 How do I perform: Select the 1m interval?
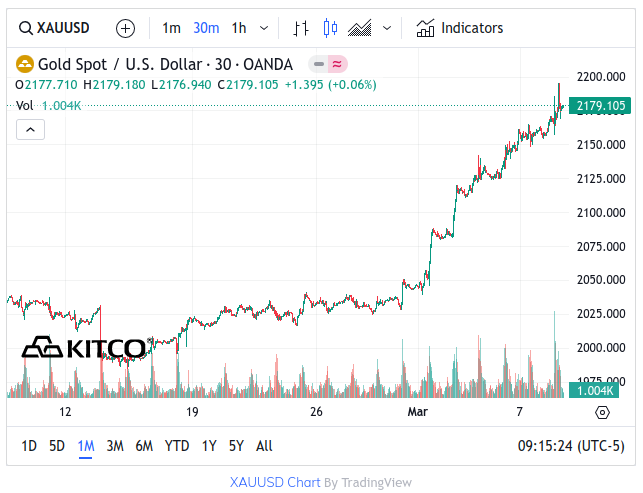172,28
